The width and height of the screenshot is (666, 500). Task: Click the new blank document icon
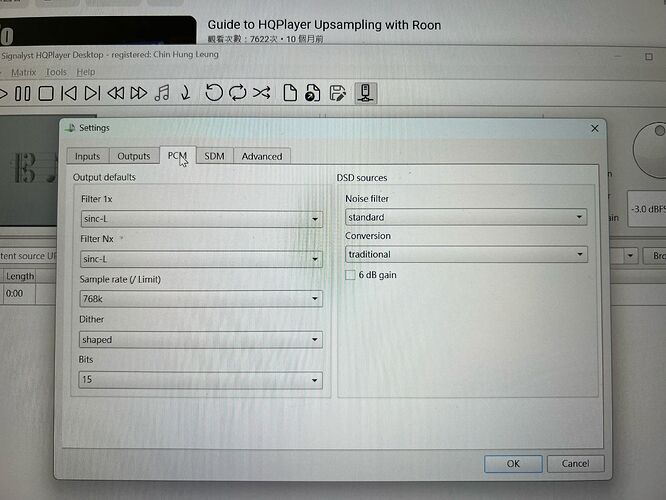290,93
